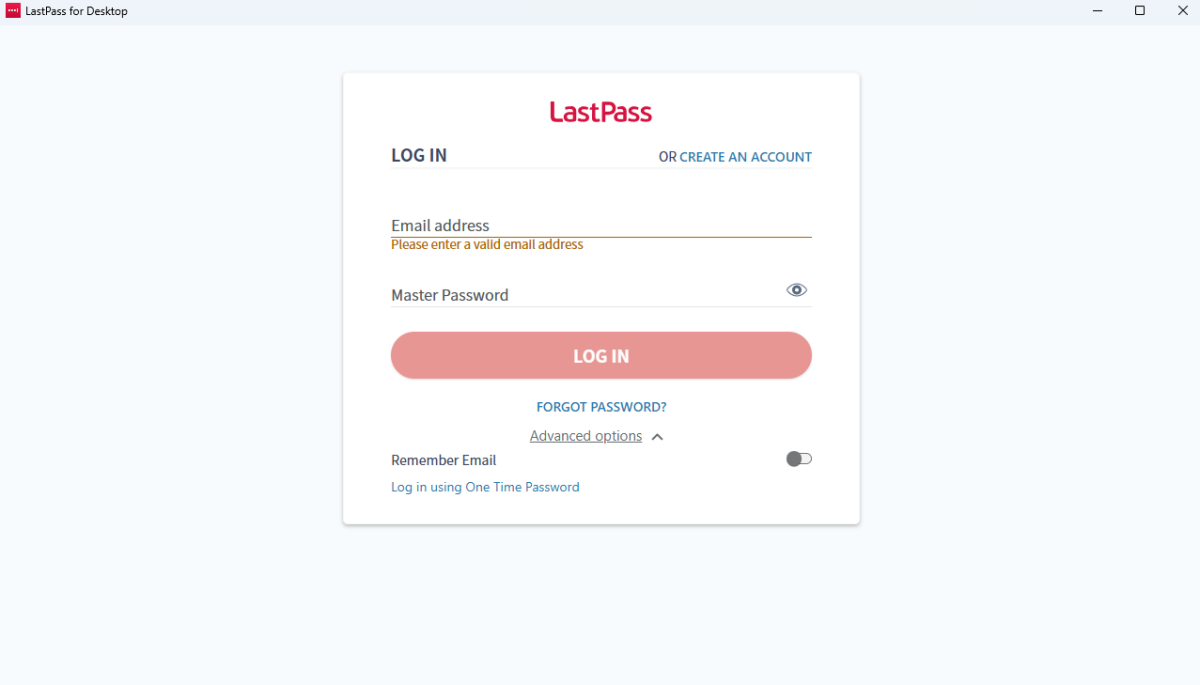Collapse Advanced options using the chevron arrow

657,437
